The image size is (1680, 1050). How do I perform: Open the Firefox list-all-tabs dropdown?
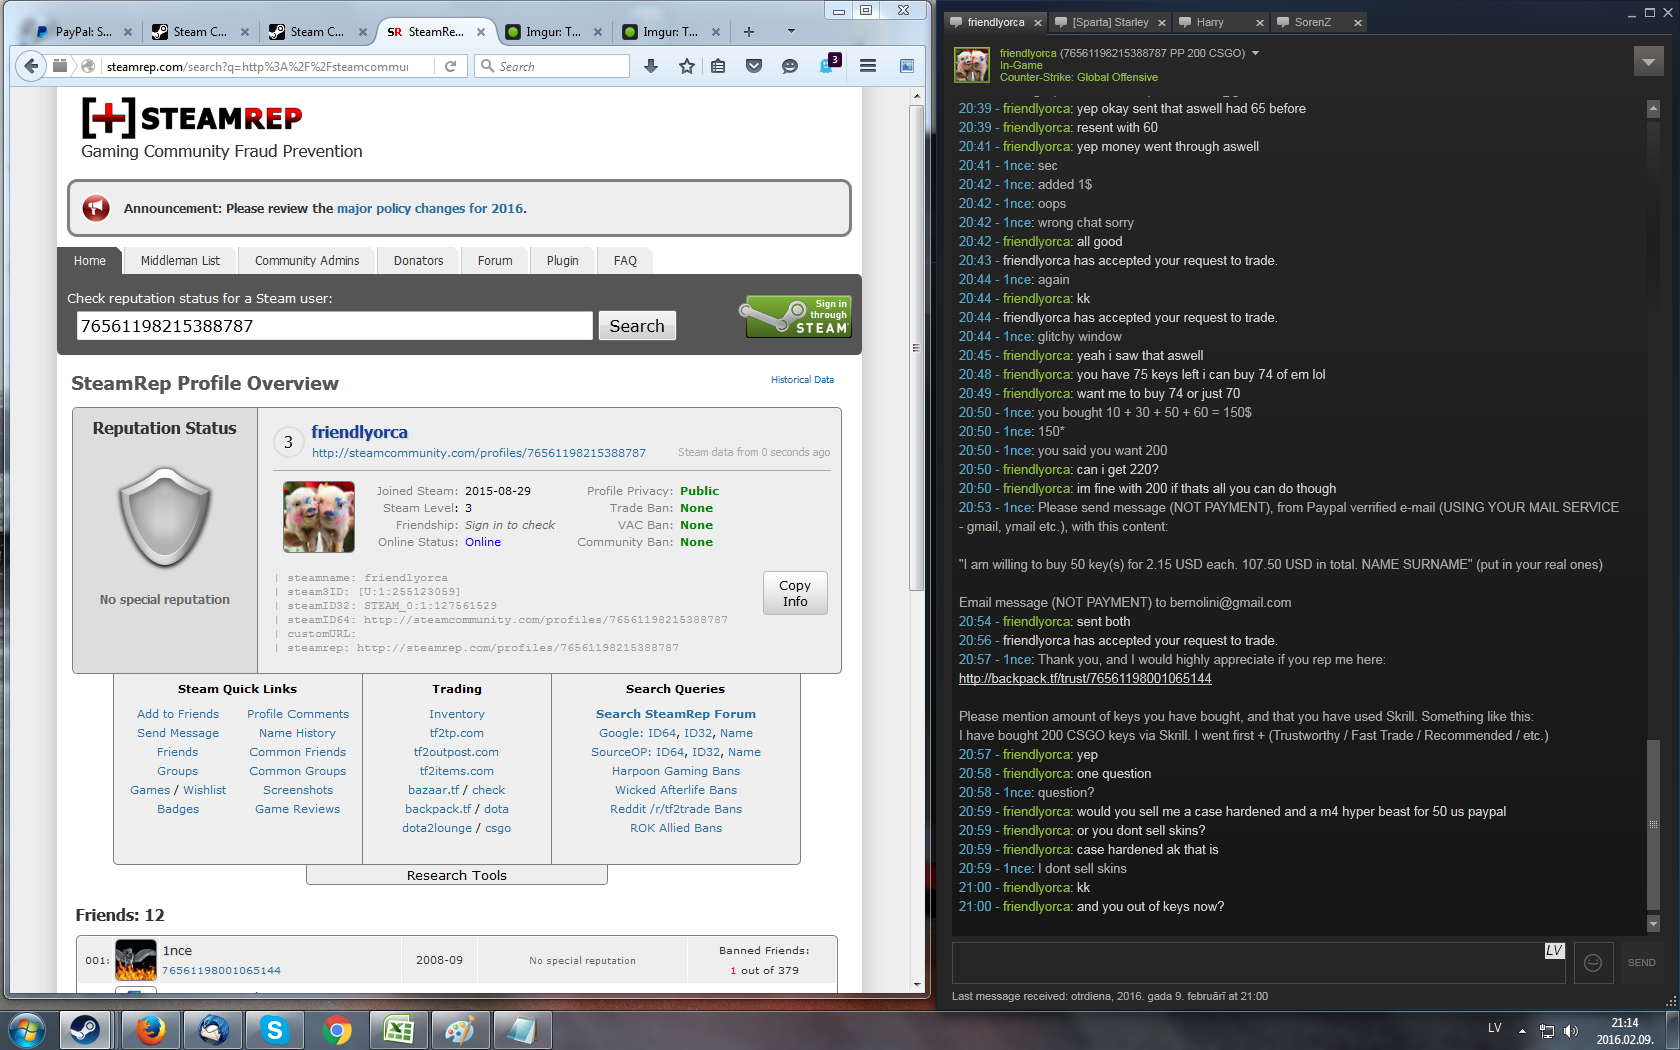click(x=791, y=31)
